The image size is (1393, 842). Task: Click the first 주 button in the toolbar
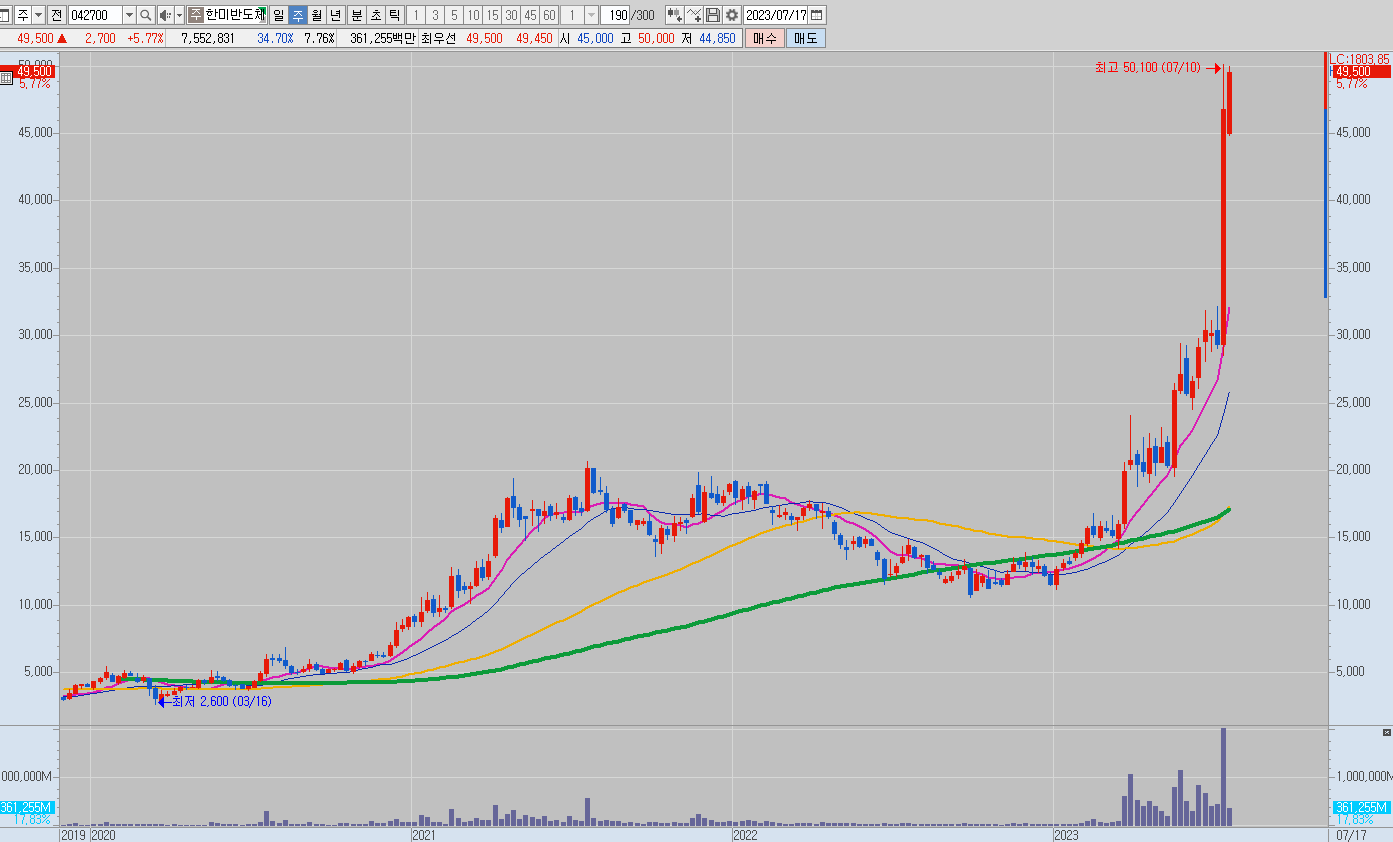pos(22,15)
